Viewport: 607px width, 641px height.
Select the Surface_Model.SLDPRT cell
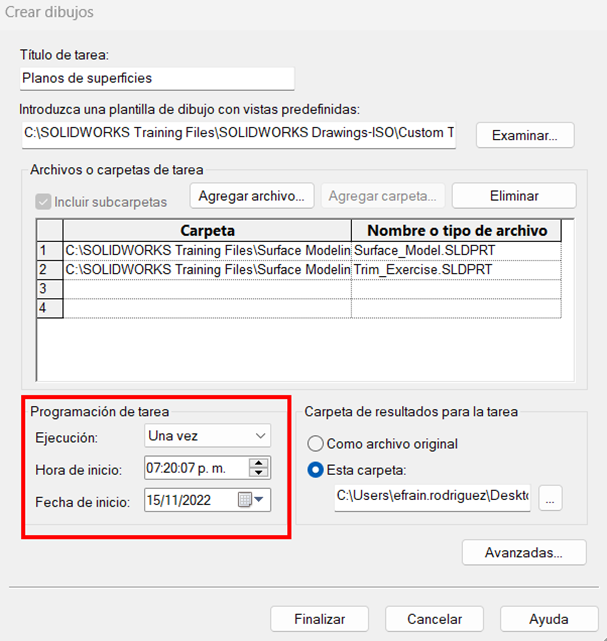[457, 251]
